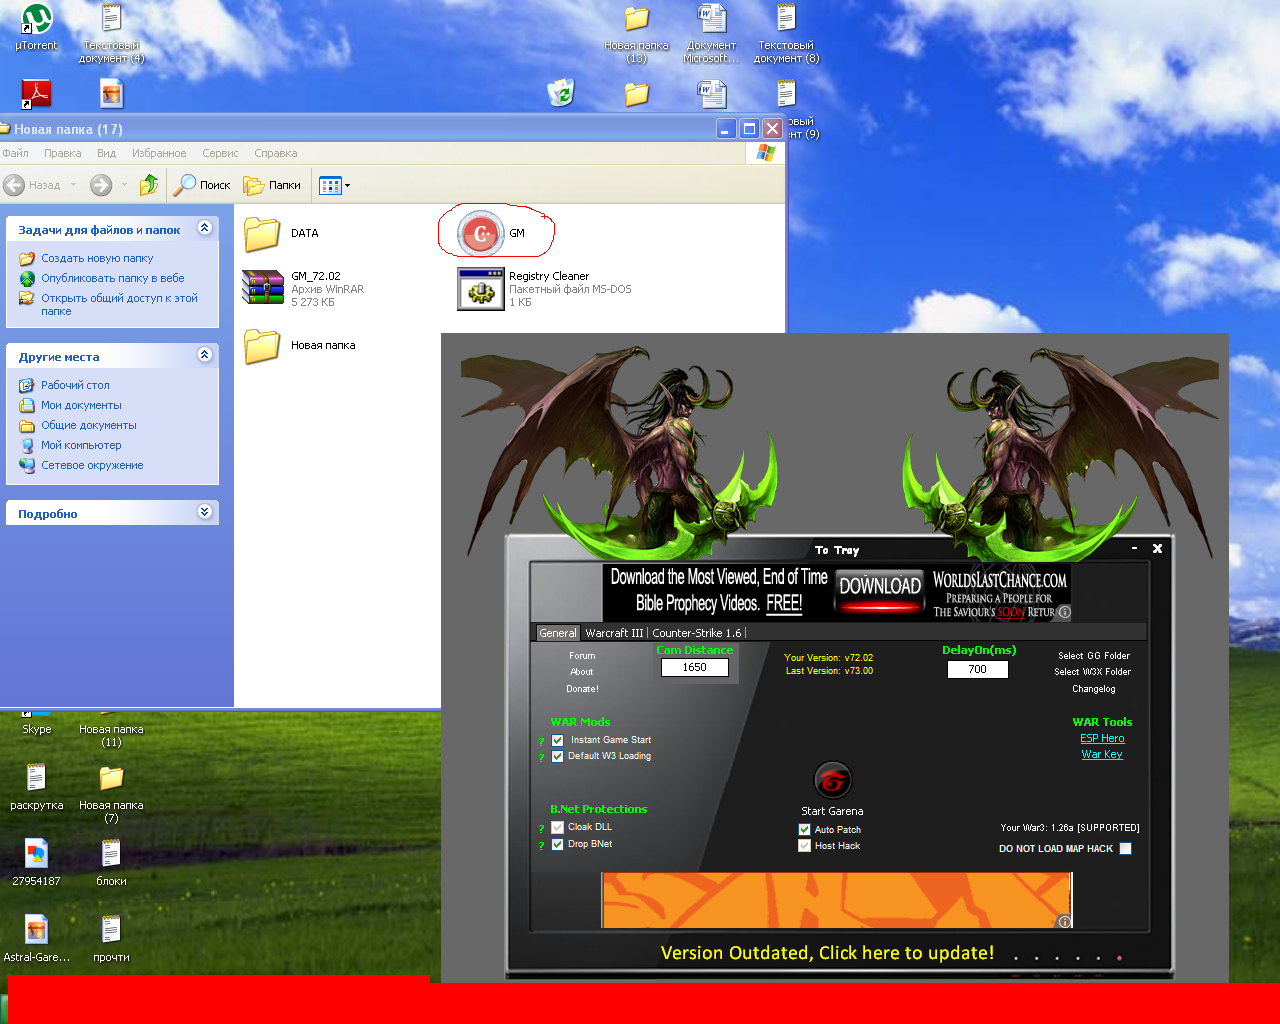This screenshot has height=1024, width=1280.
Task: Open the Changelog
Action: click(1094, 689)
